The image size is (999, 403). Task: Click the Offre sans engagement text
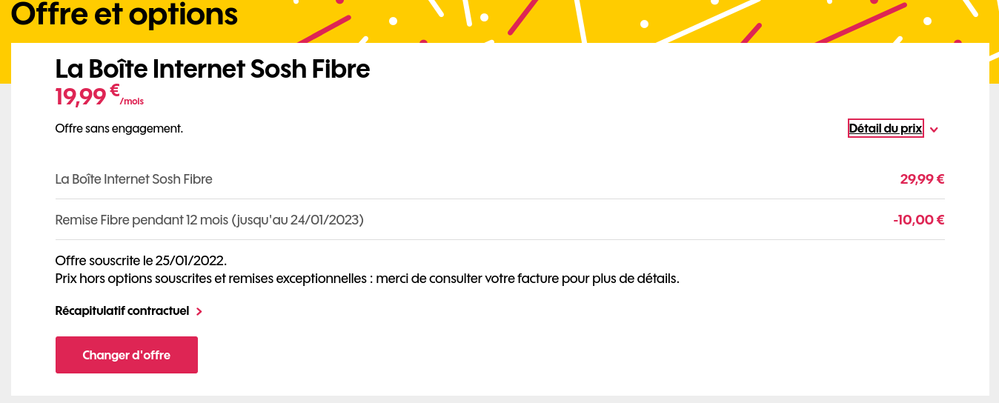click(119, 129)
